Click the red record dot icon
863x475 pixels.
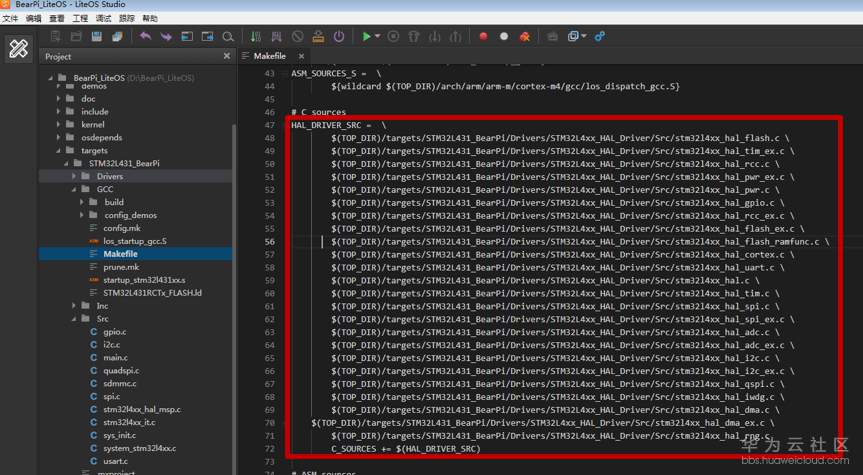coord(483,37)
